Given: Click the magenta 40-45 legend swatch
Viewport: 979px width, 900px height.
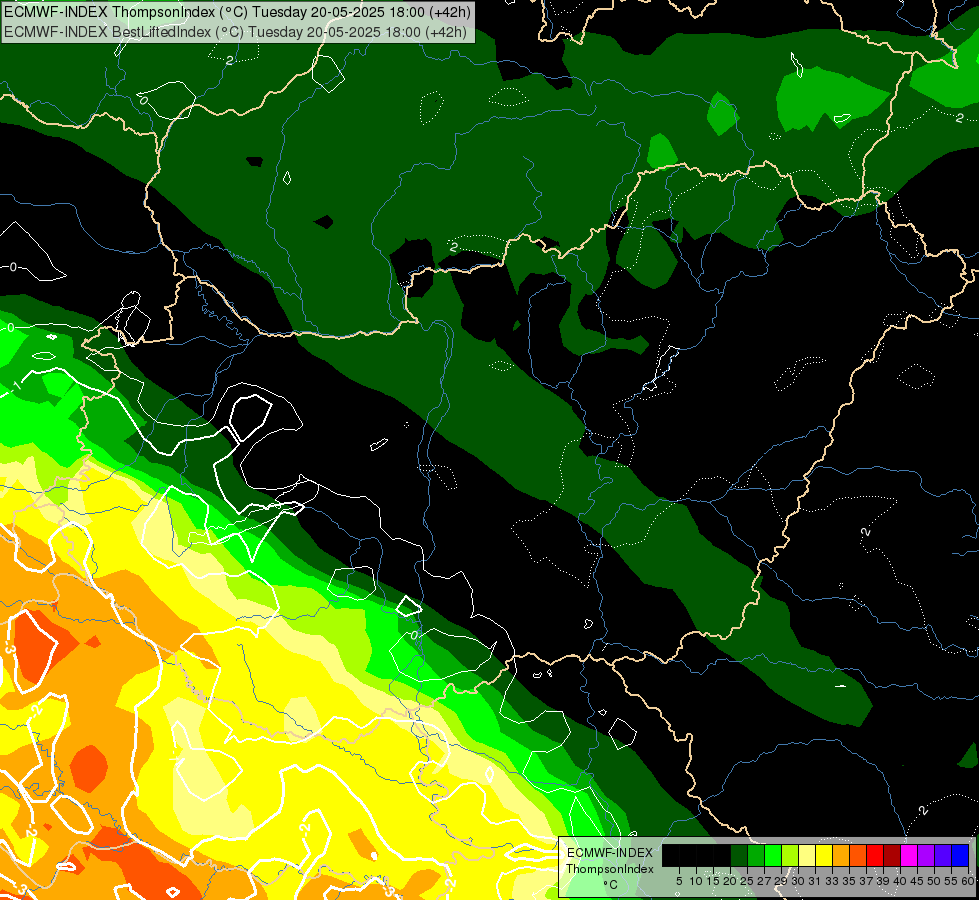Looking at the screenshot, I should [909, 856].
